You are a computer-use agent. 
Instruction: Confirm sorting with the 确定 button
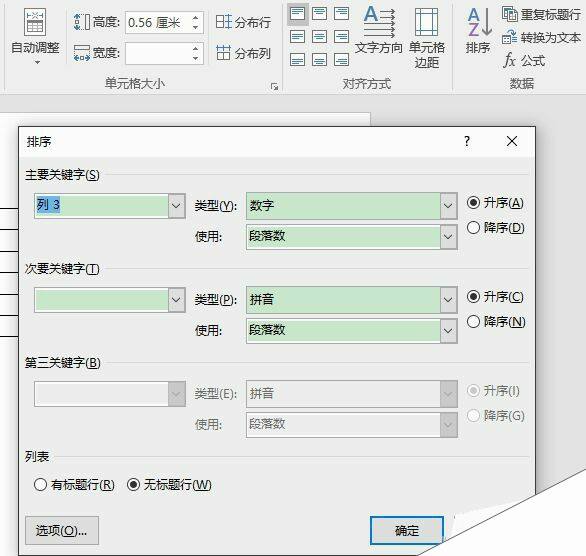(407, 531)
